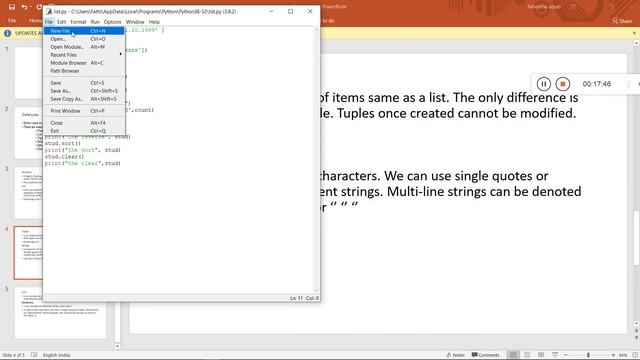Pause the screen recording

(543, 84)
